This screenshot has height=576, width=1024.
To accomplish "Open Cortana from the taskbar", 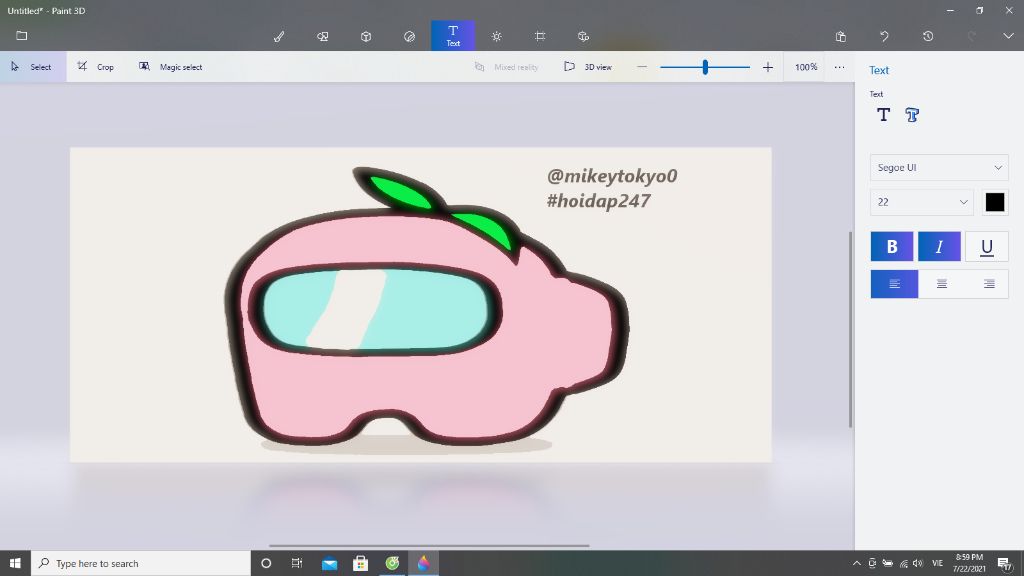I will point(266,563).
